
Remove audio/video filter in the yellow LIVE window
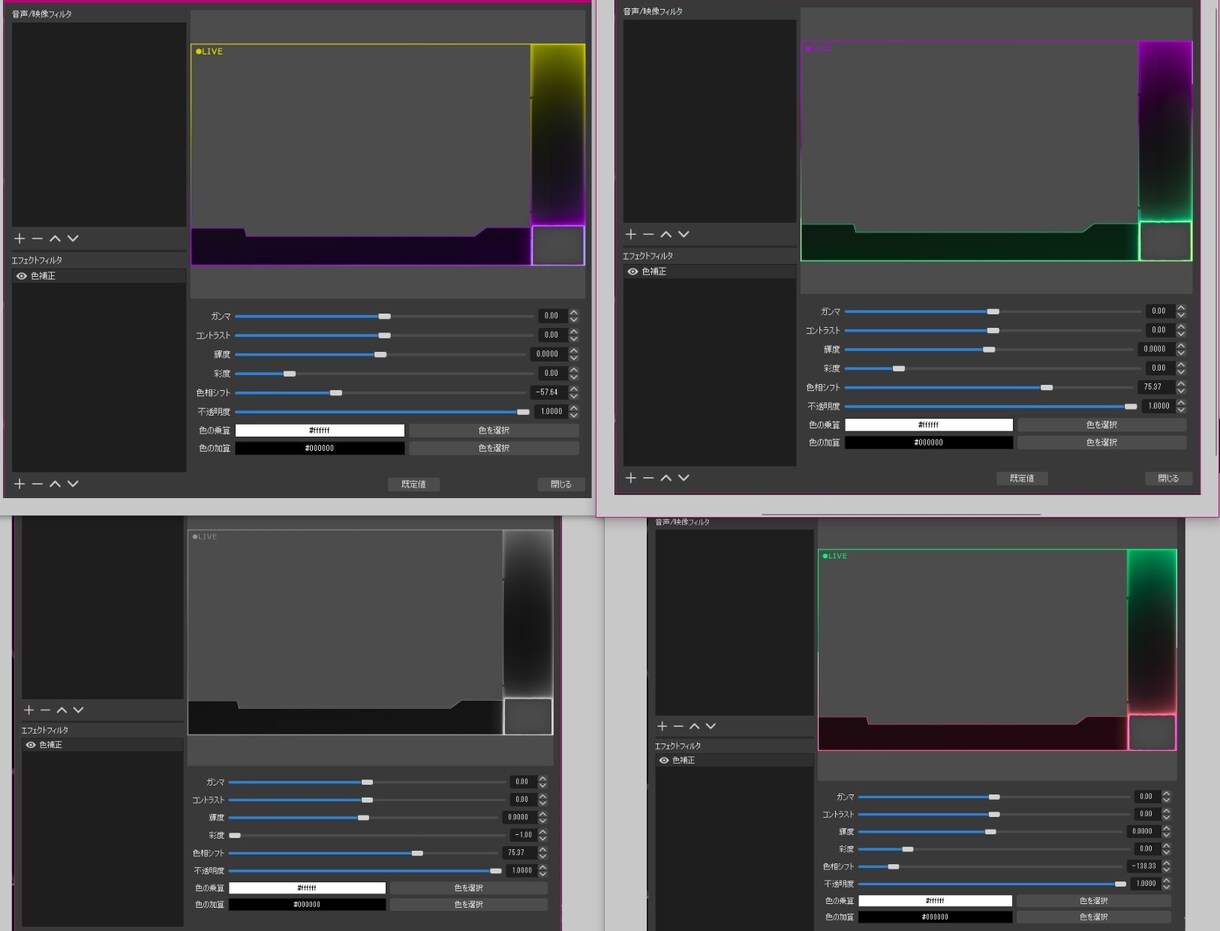[x=37, y=238]
